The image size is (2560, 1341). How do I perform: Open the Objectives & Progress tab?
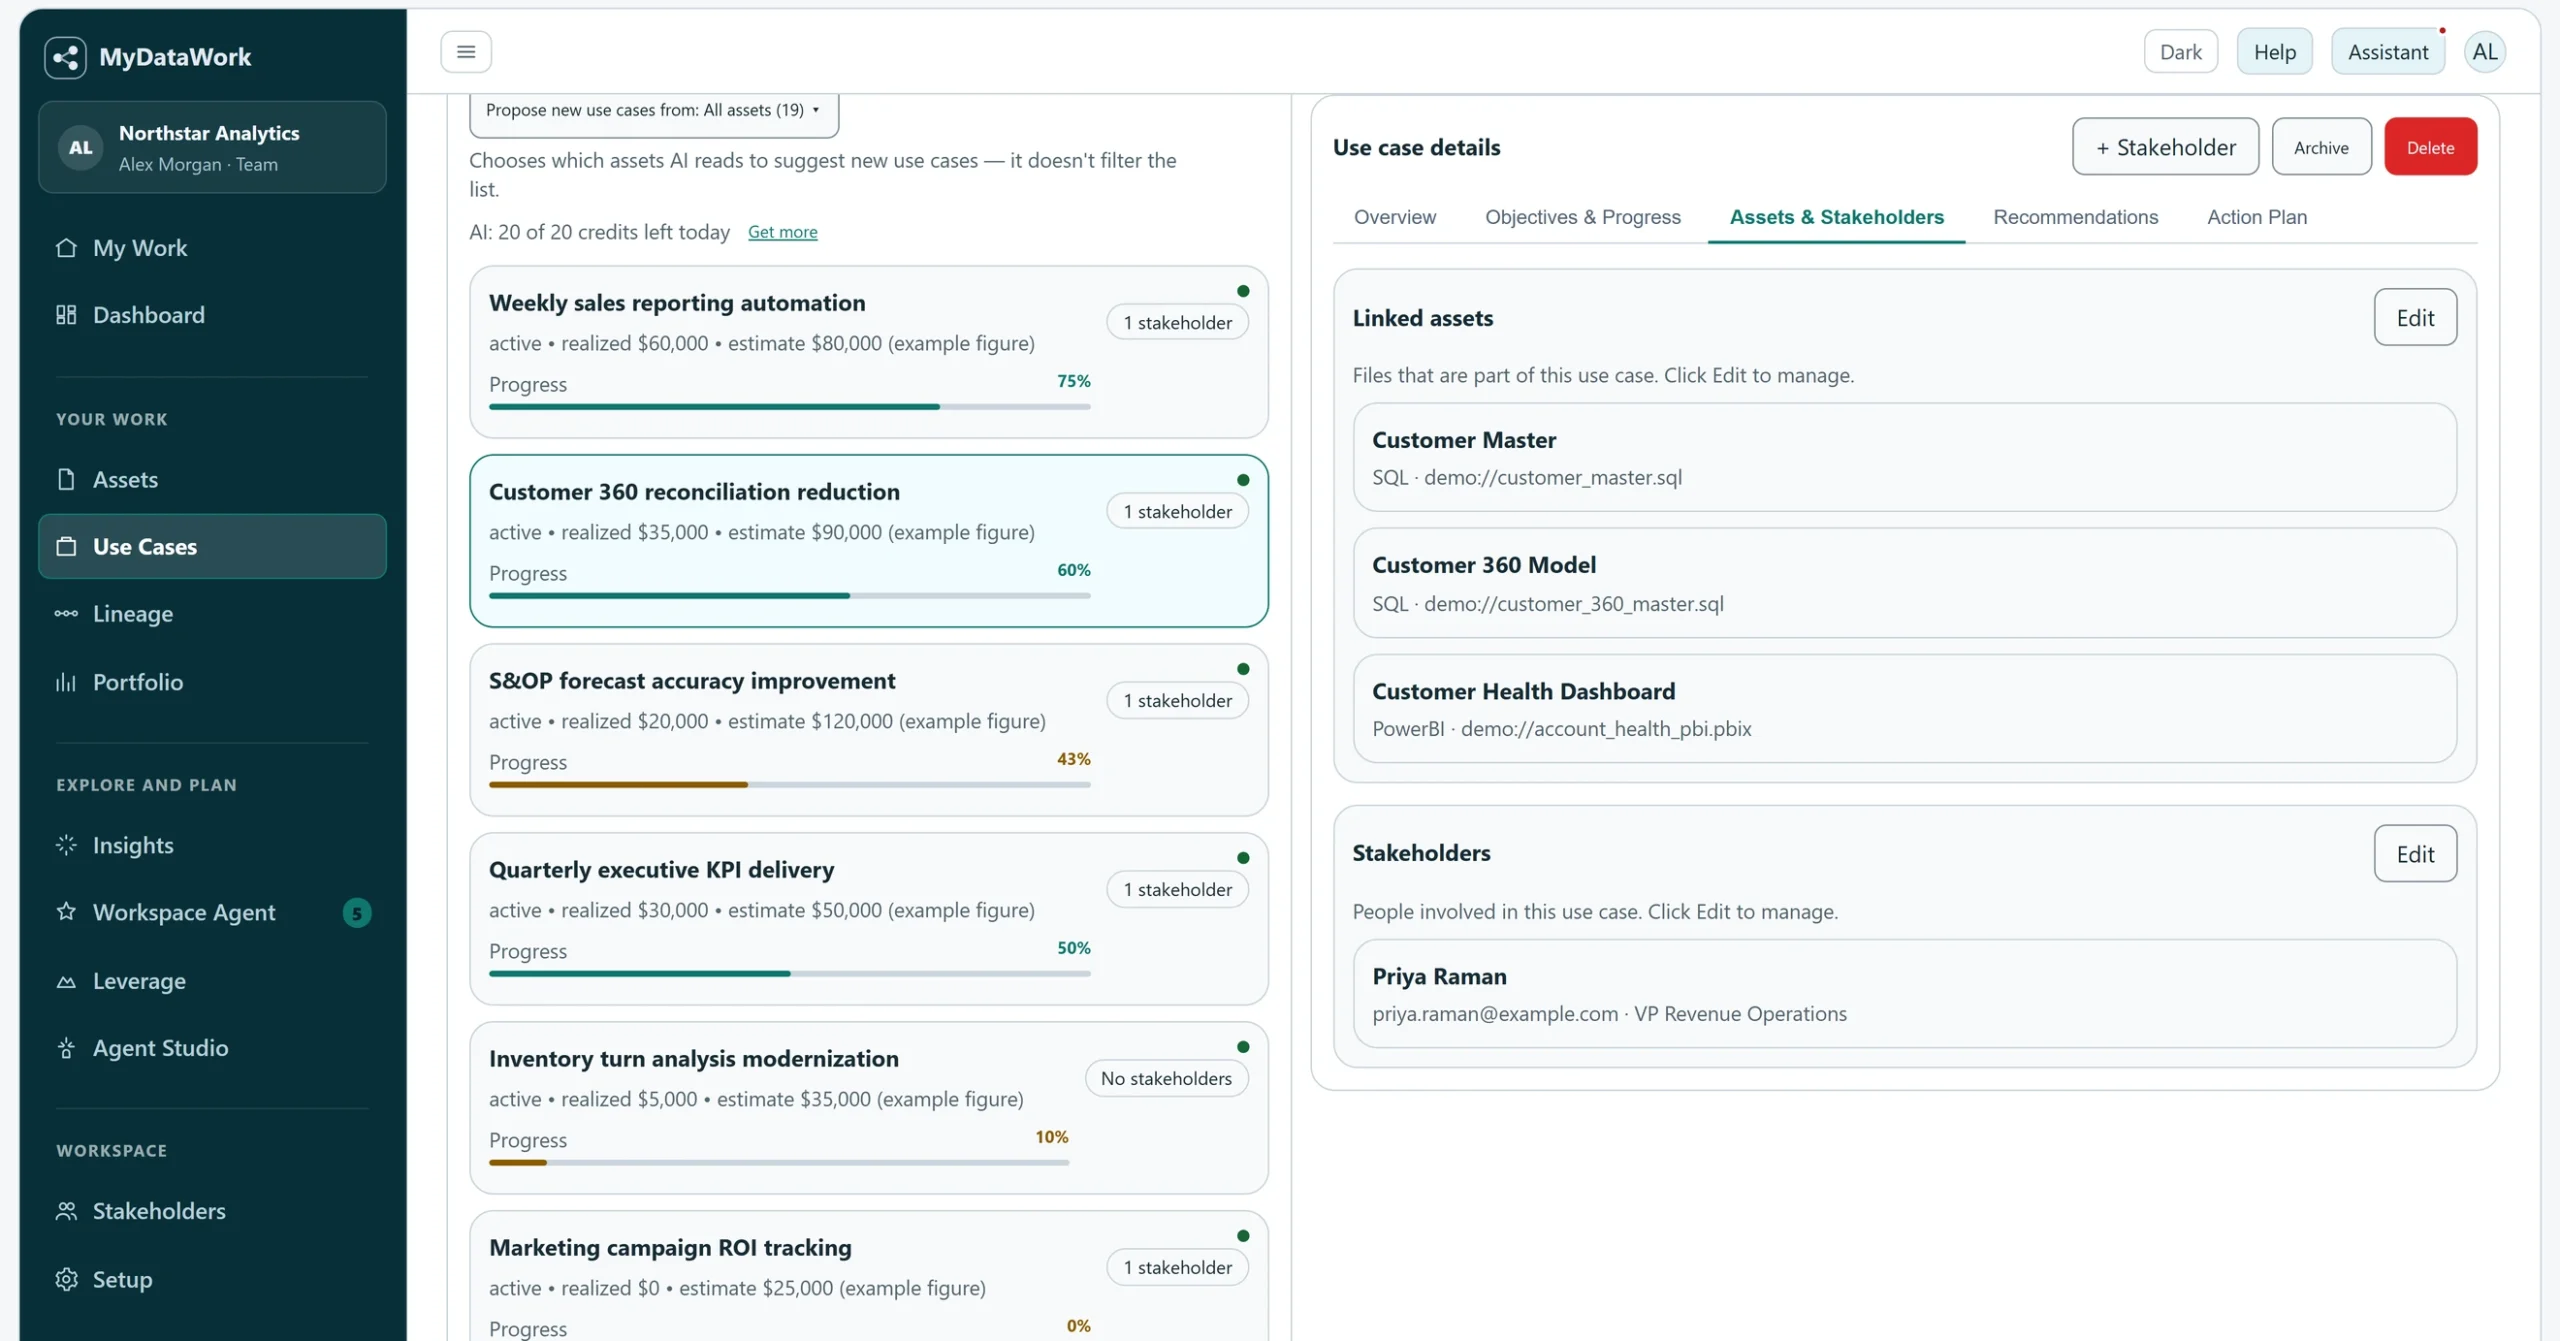point(1582,217)
